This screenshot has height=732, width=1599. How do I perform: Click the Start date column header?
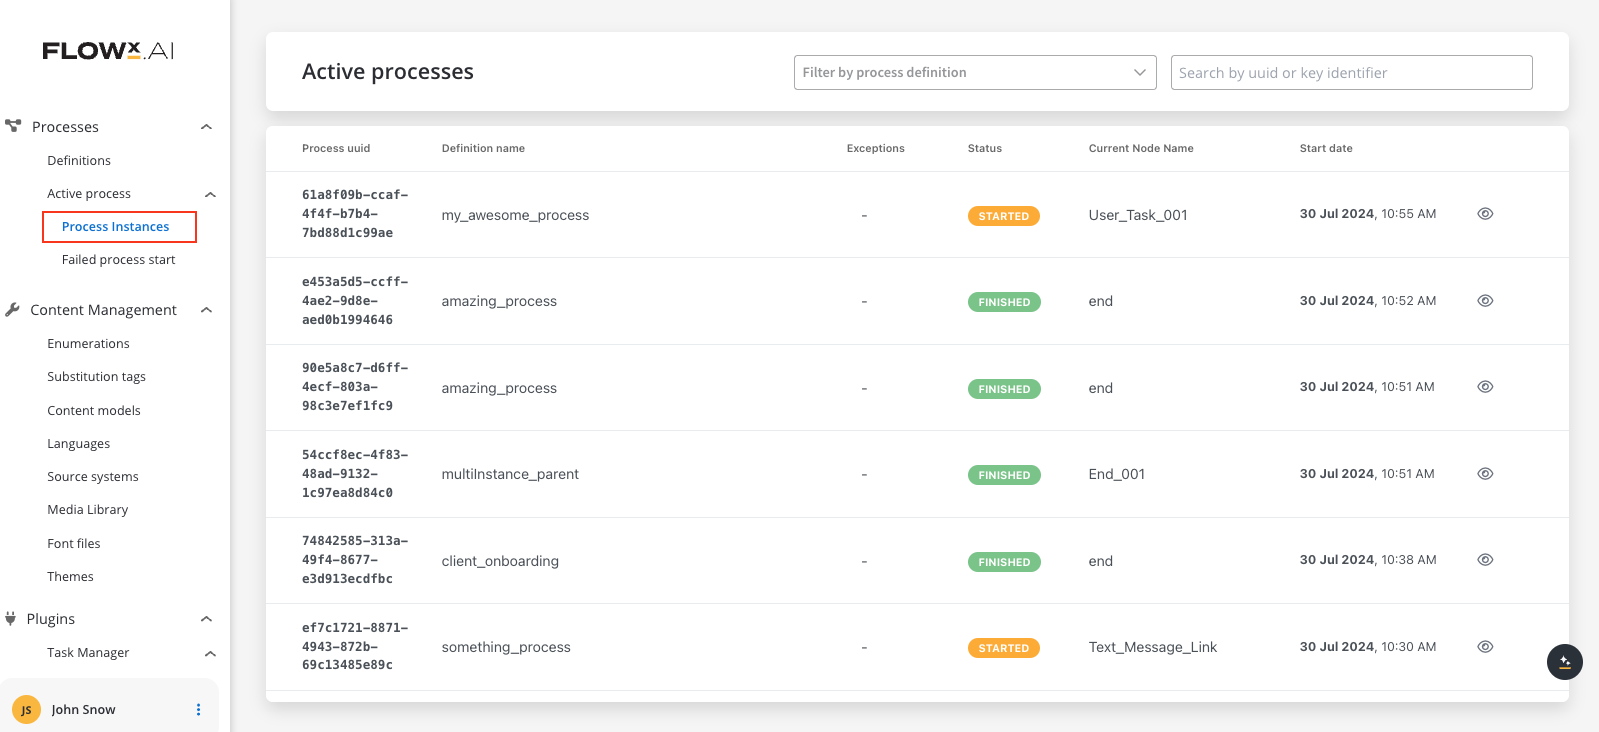pos(1326,148)
